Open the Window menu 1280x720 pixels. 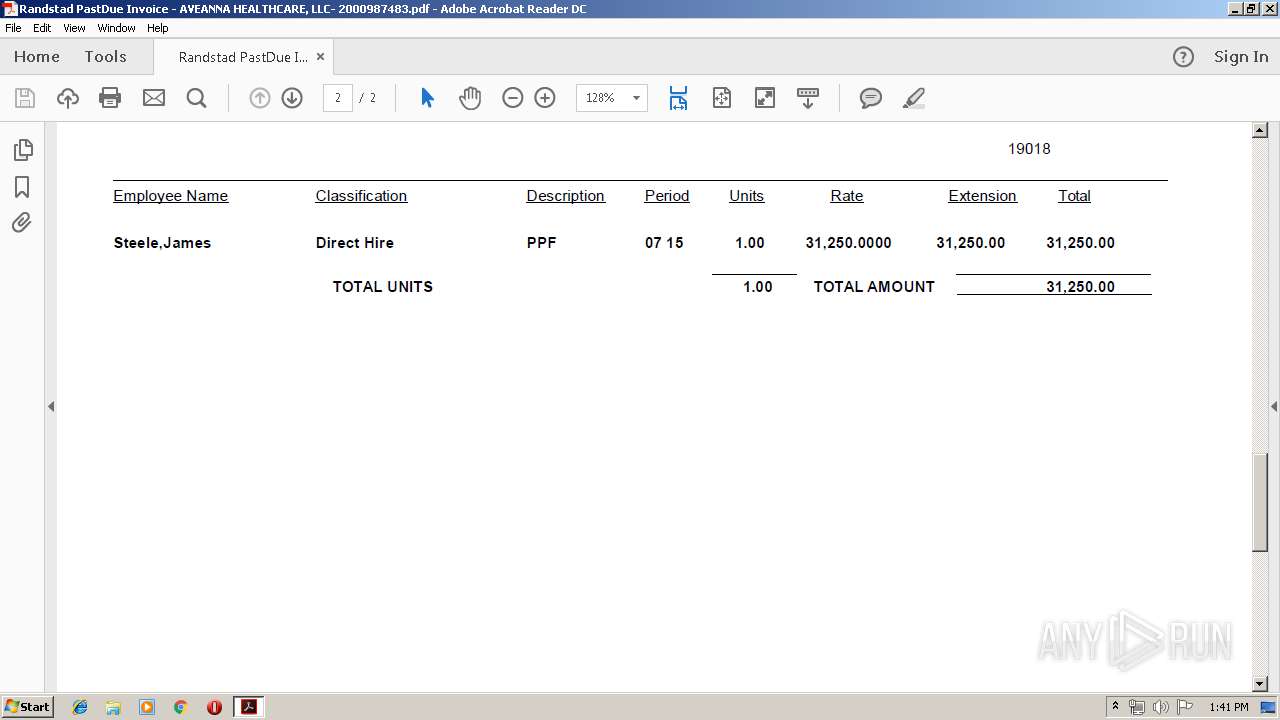pos(116,28)
